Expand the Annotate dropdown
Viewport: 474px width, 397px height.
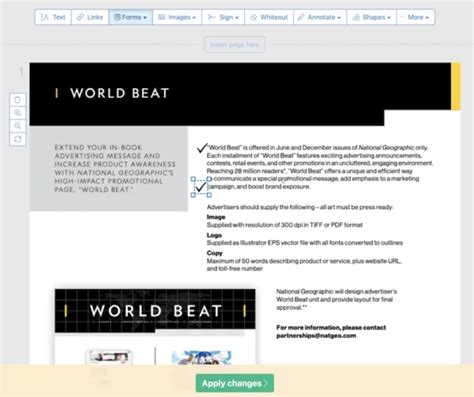[x=320, y=17]
